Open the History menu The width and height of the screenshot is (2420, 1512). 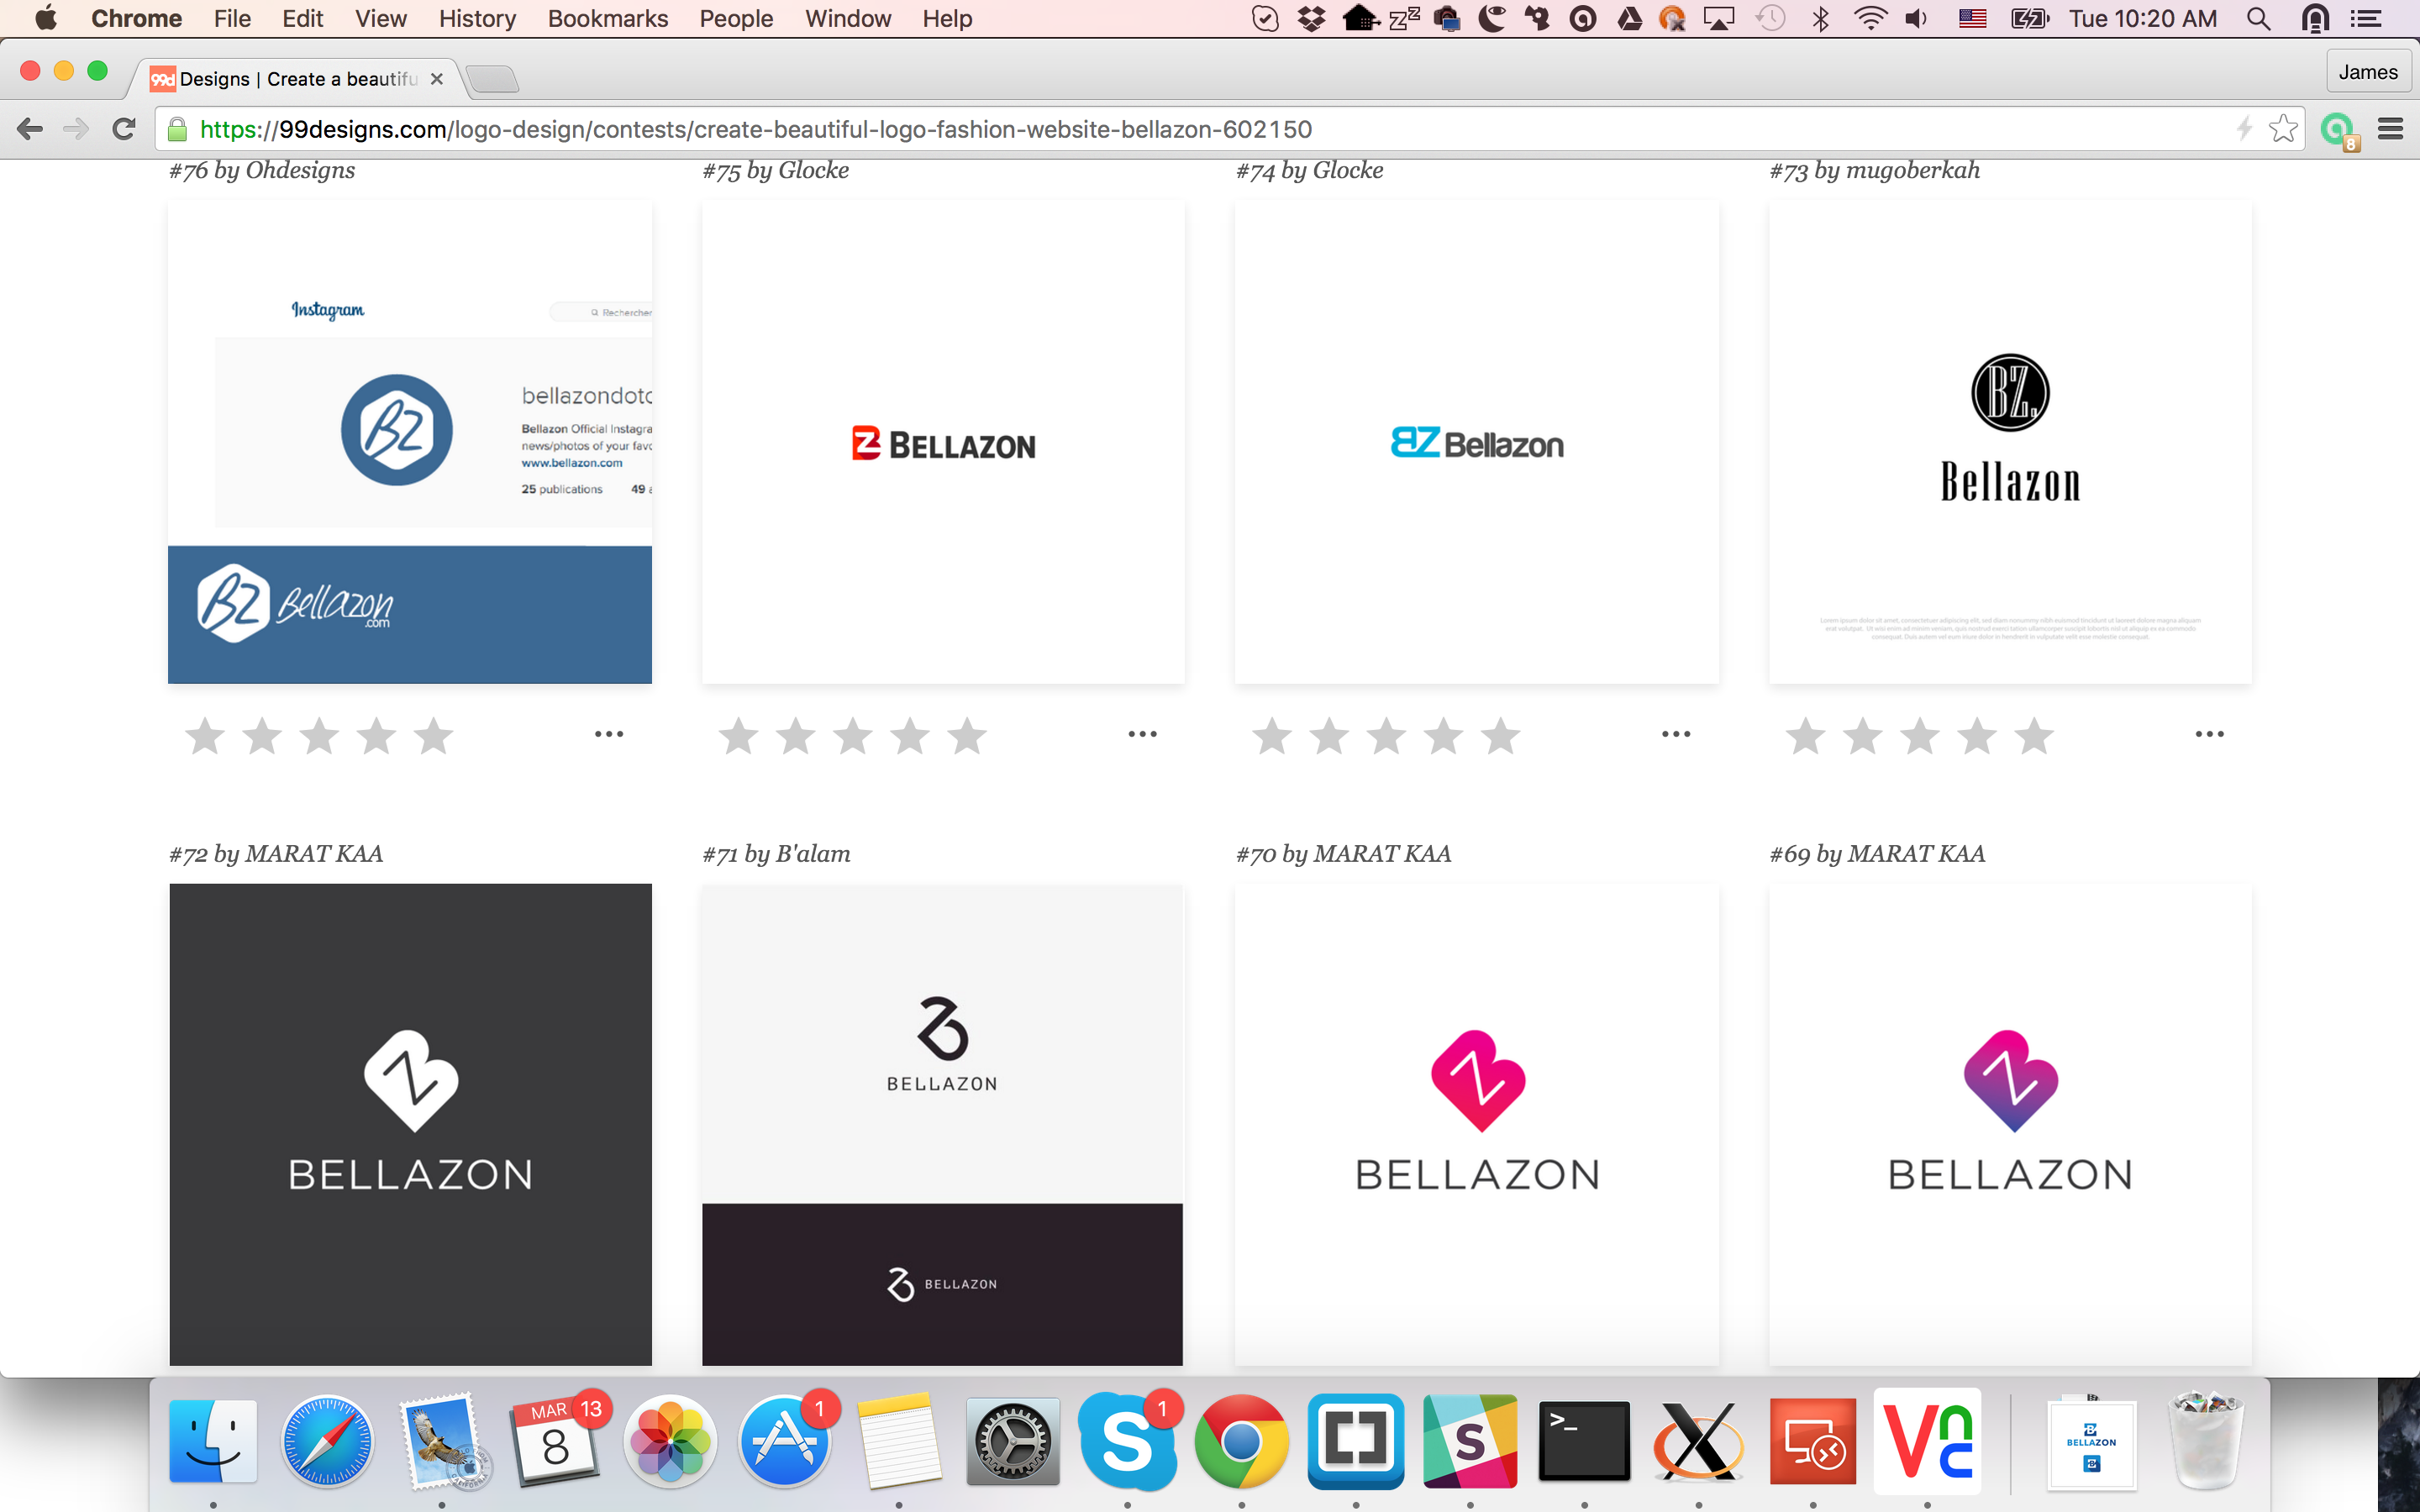click(x=477, y=19)
